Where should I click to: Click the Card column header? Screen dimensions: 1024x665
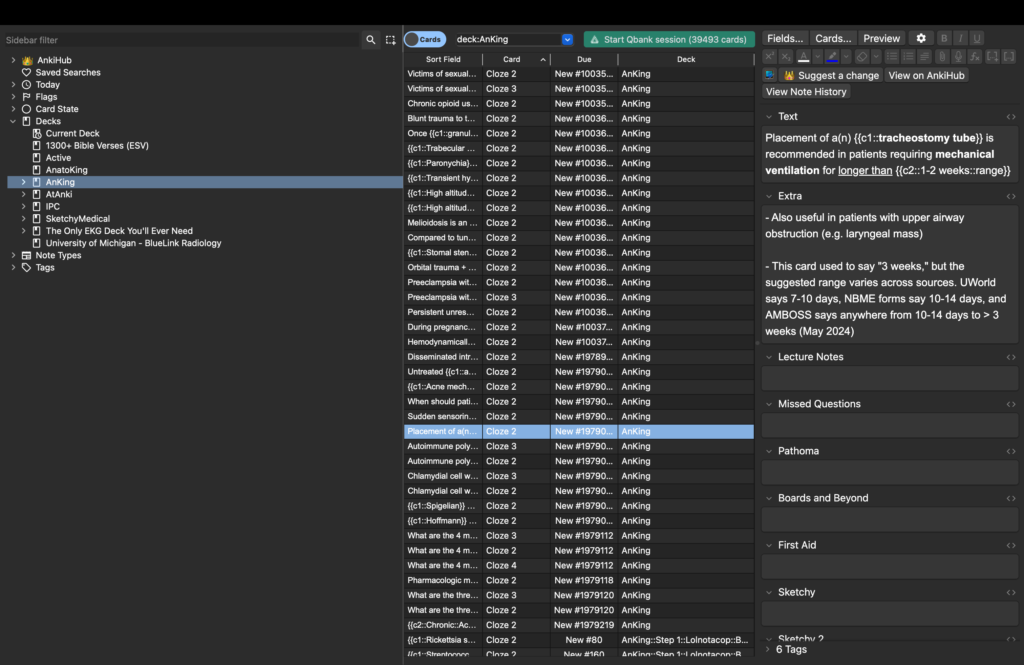512,59
